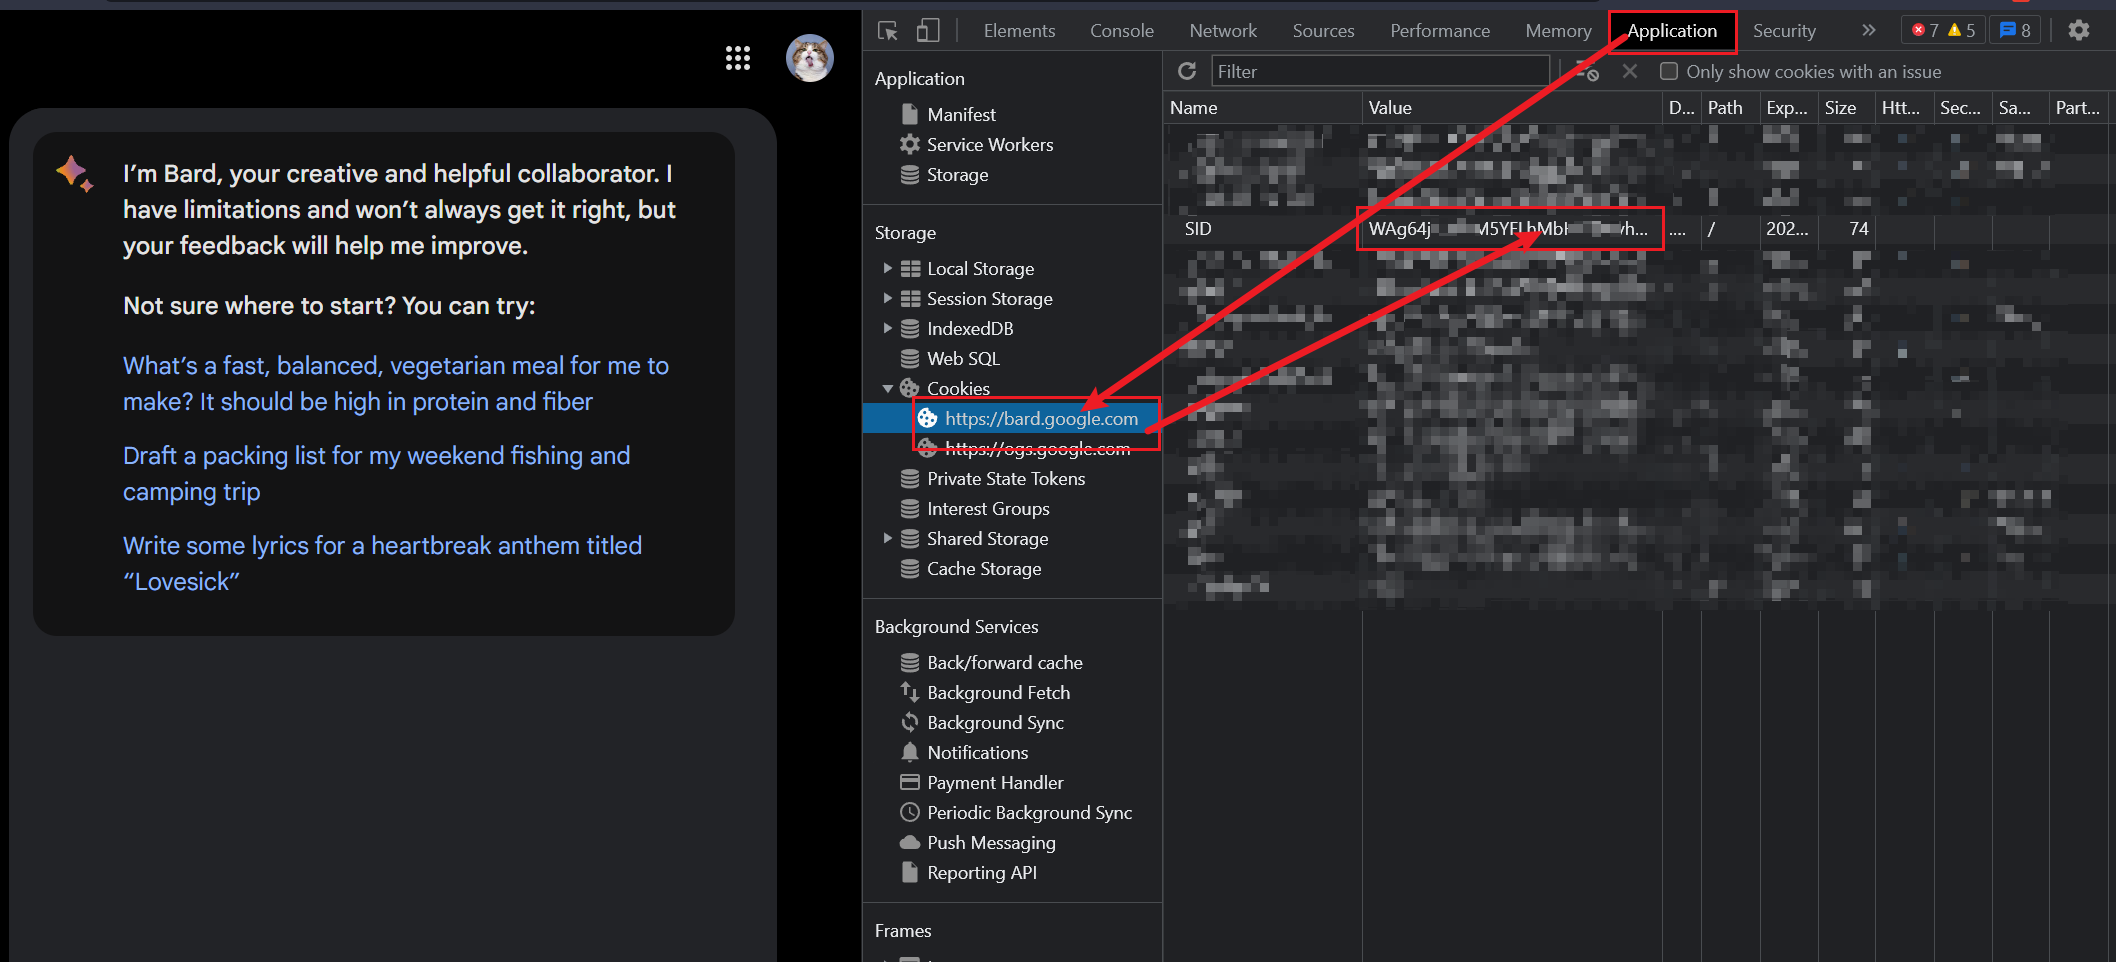Open the Storage item under Application
Image resolution: width=2116 pixels, height=962 pixels.
[944, 174]
